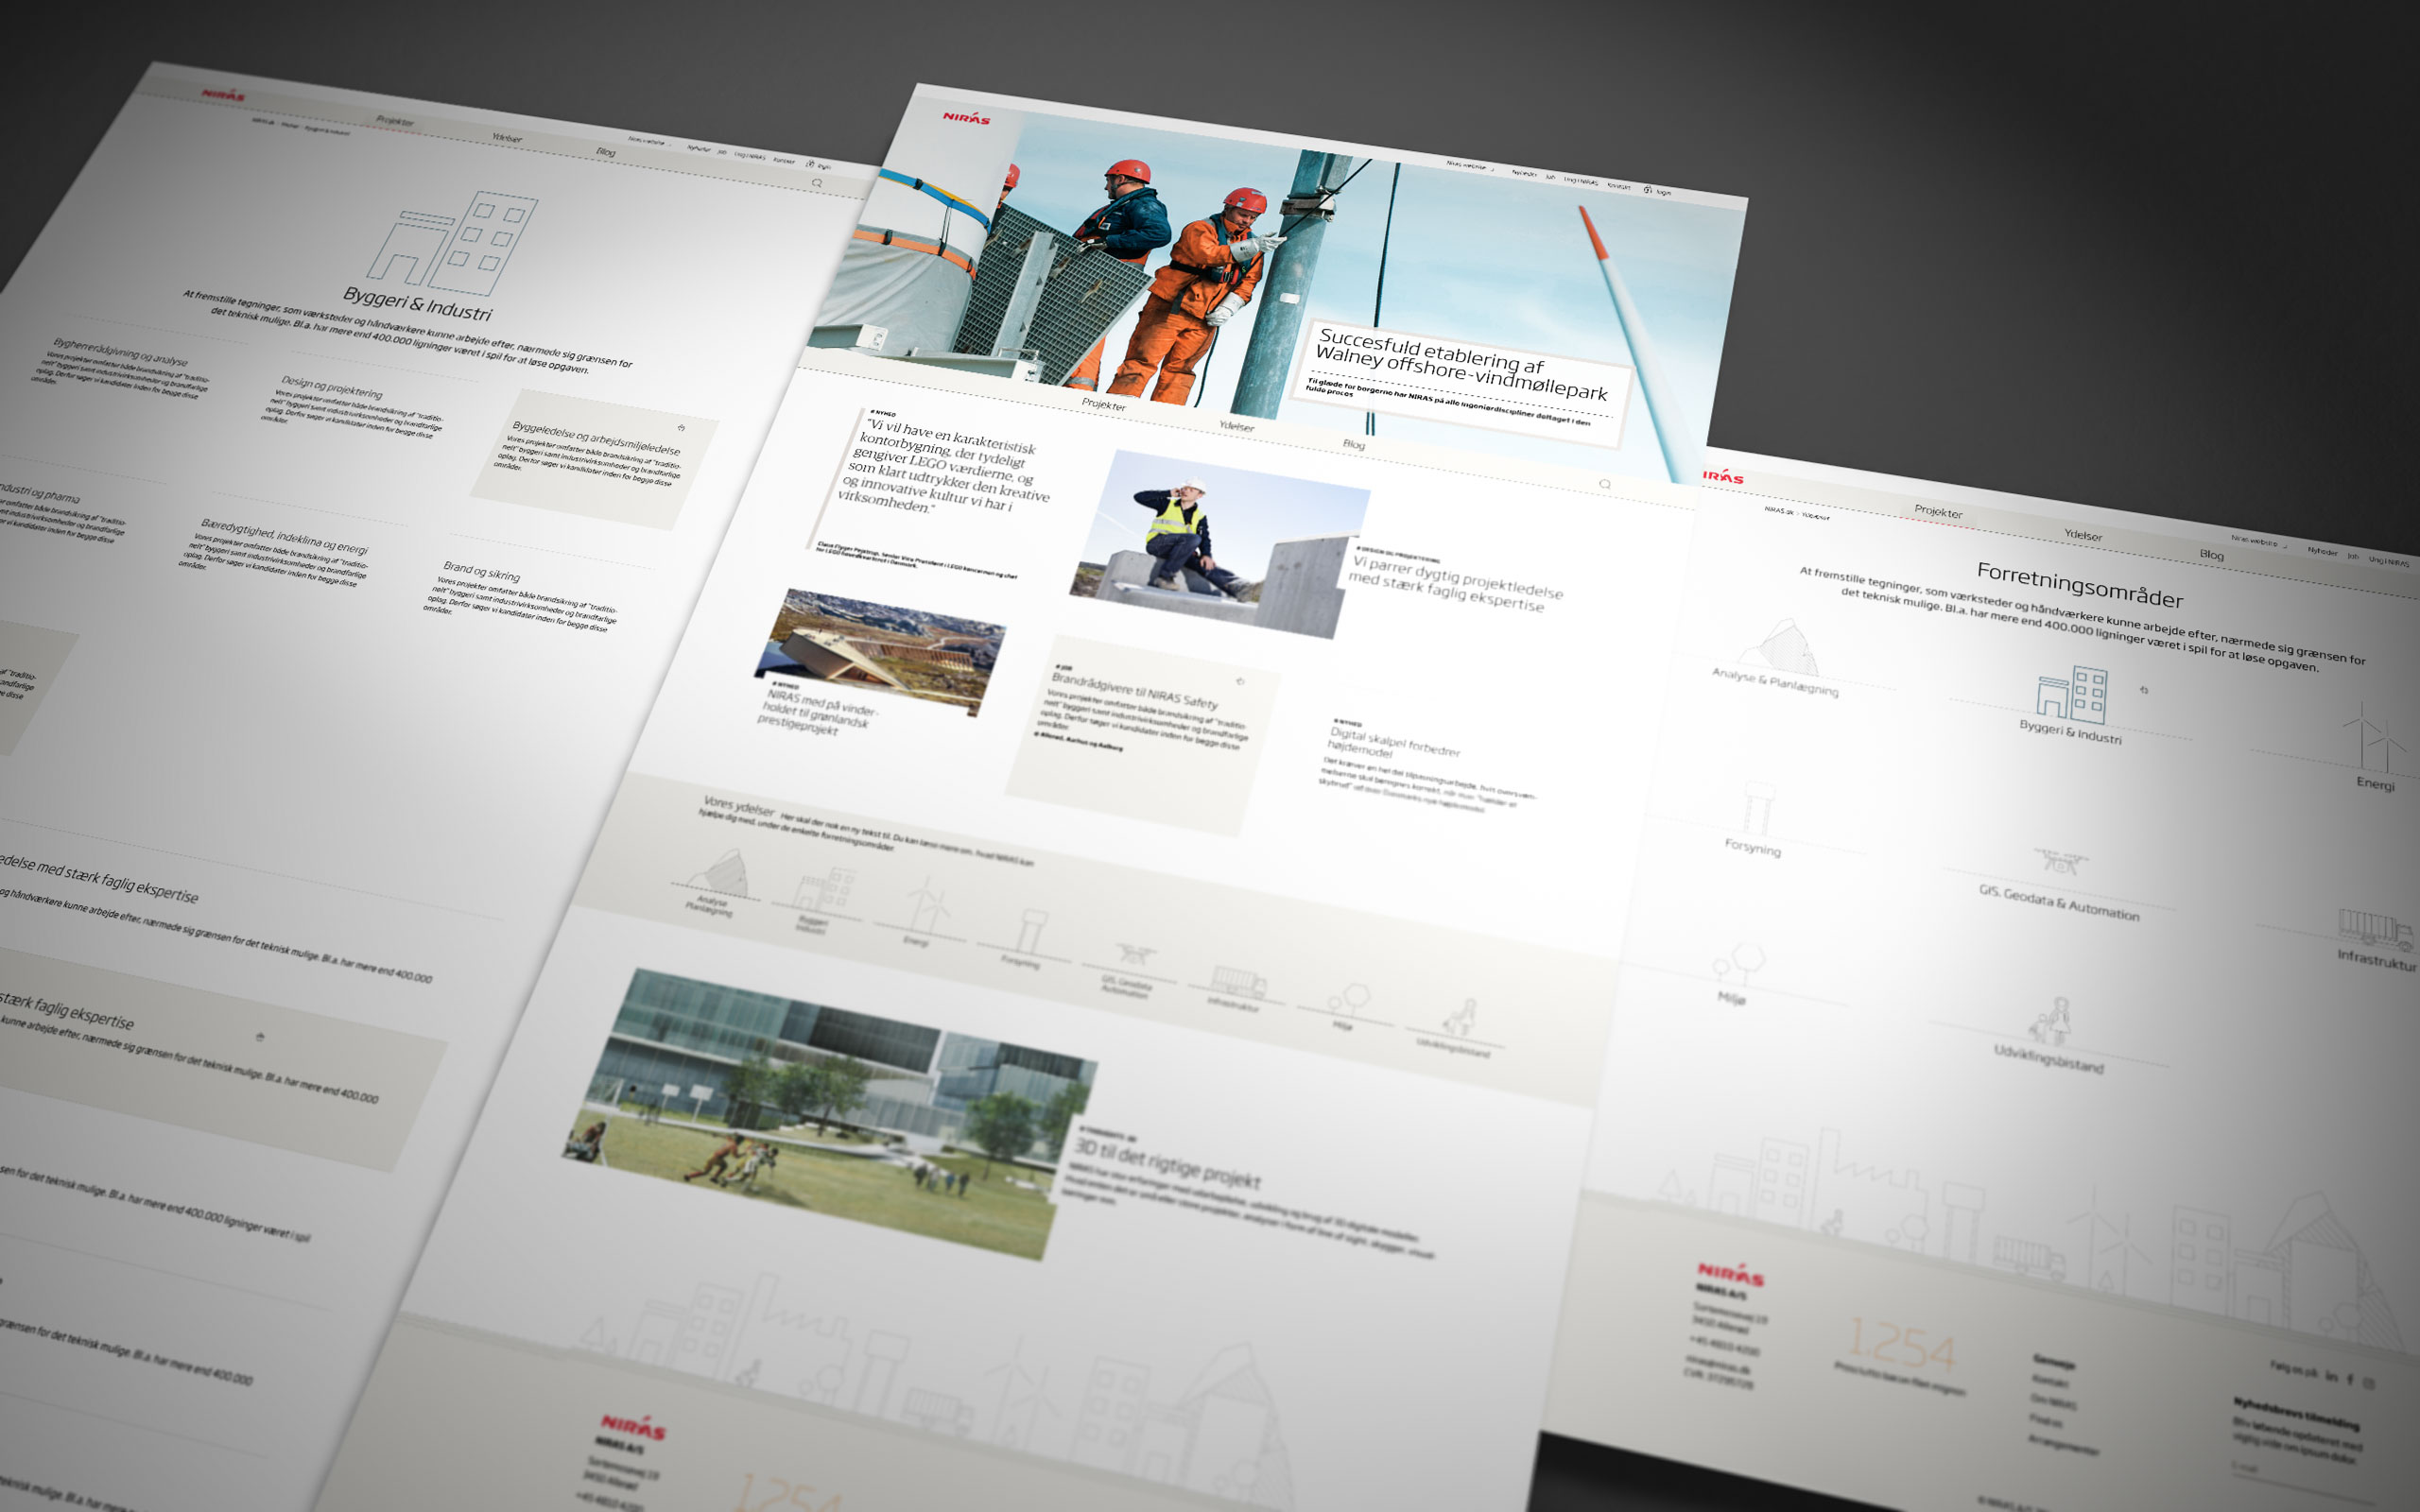The width and height of the screenshot is (2420, 1512).
Task: Select the GIS, Geodata & Automation drone icon on the right page
Action: pyautogui.click(x=2060, y=860)
